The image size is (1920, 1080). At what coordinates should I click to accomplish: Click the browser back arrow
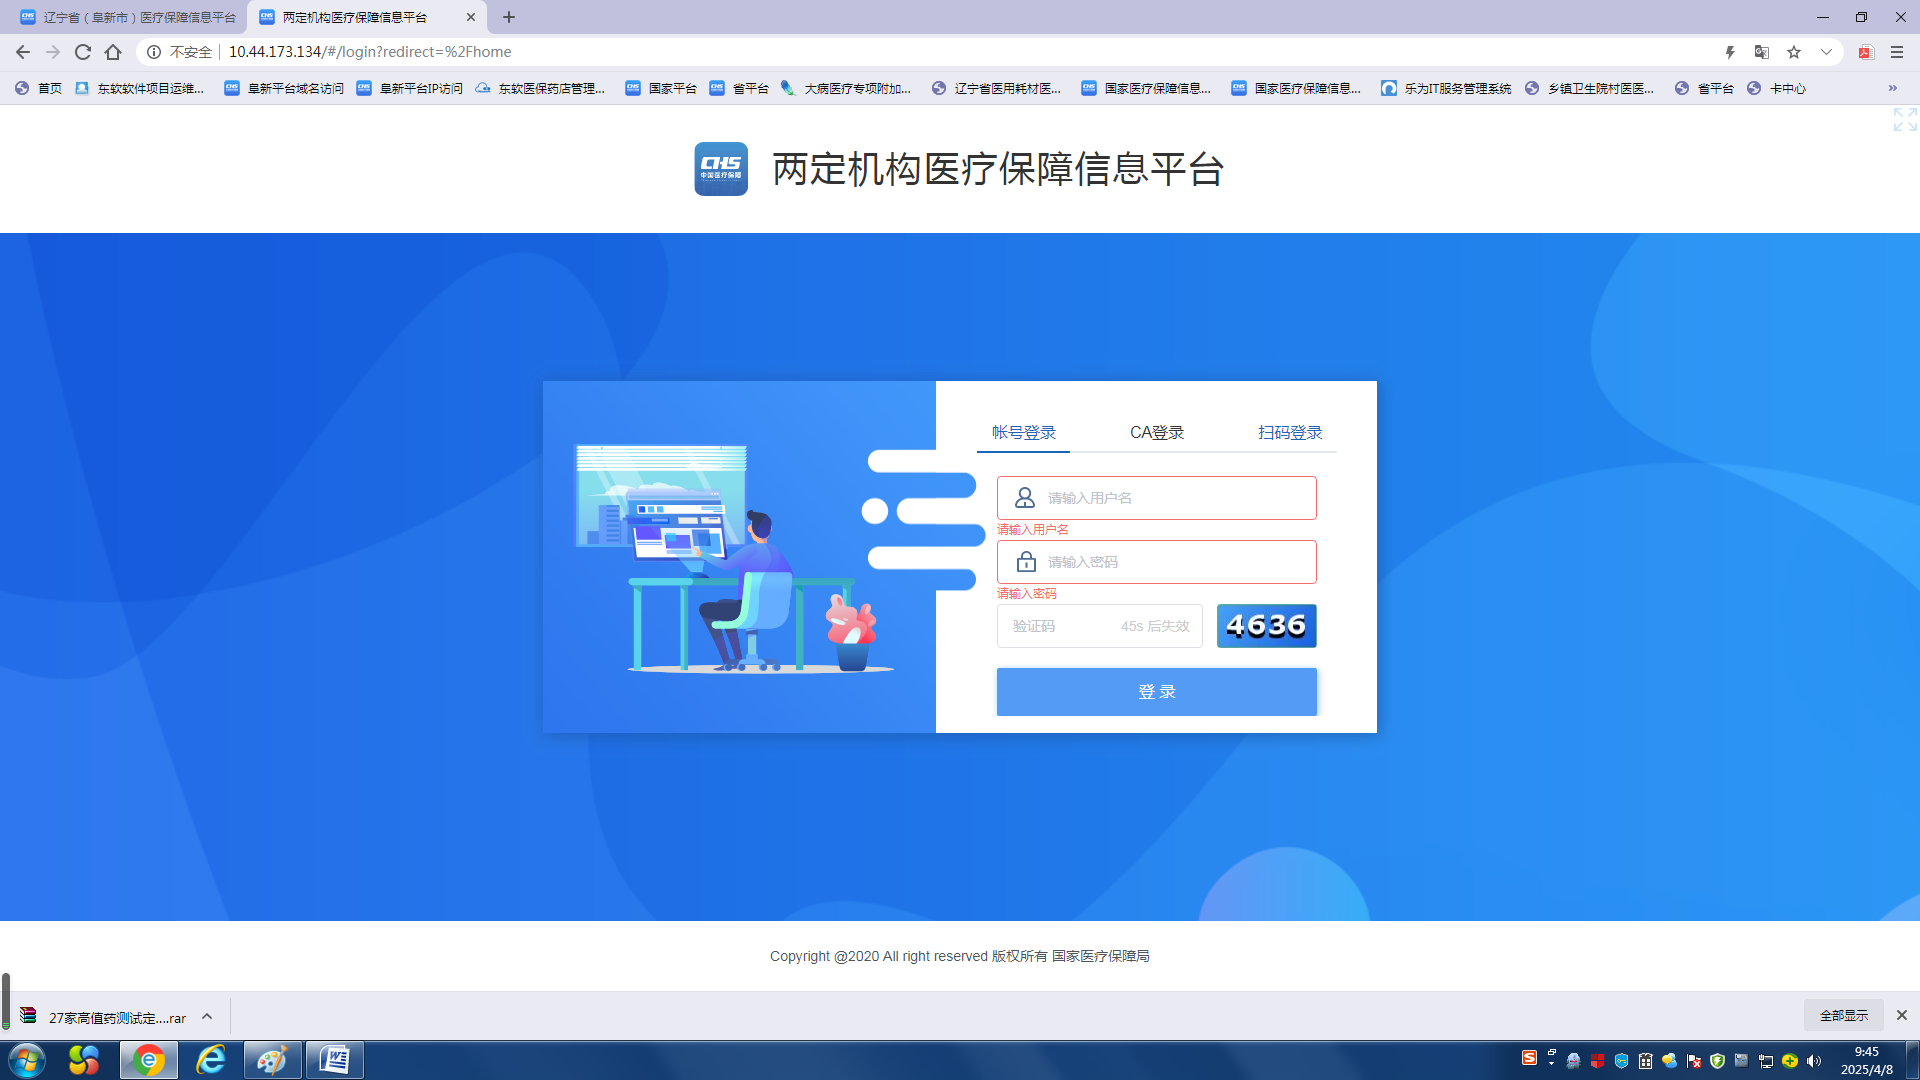click(x=23, y=52)
